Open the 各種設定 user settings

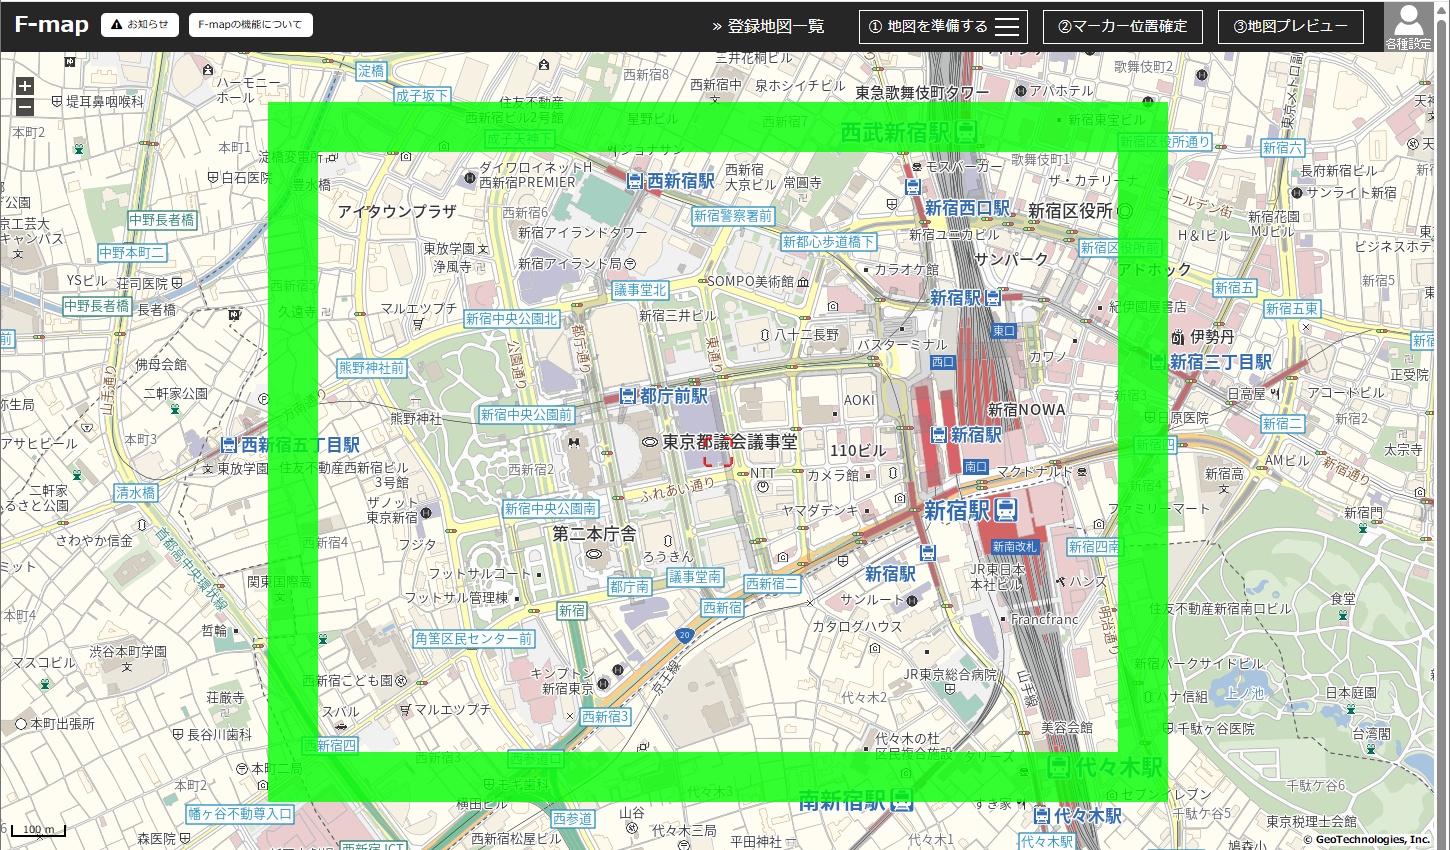coord(1408,27)
